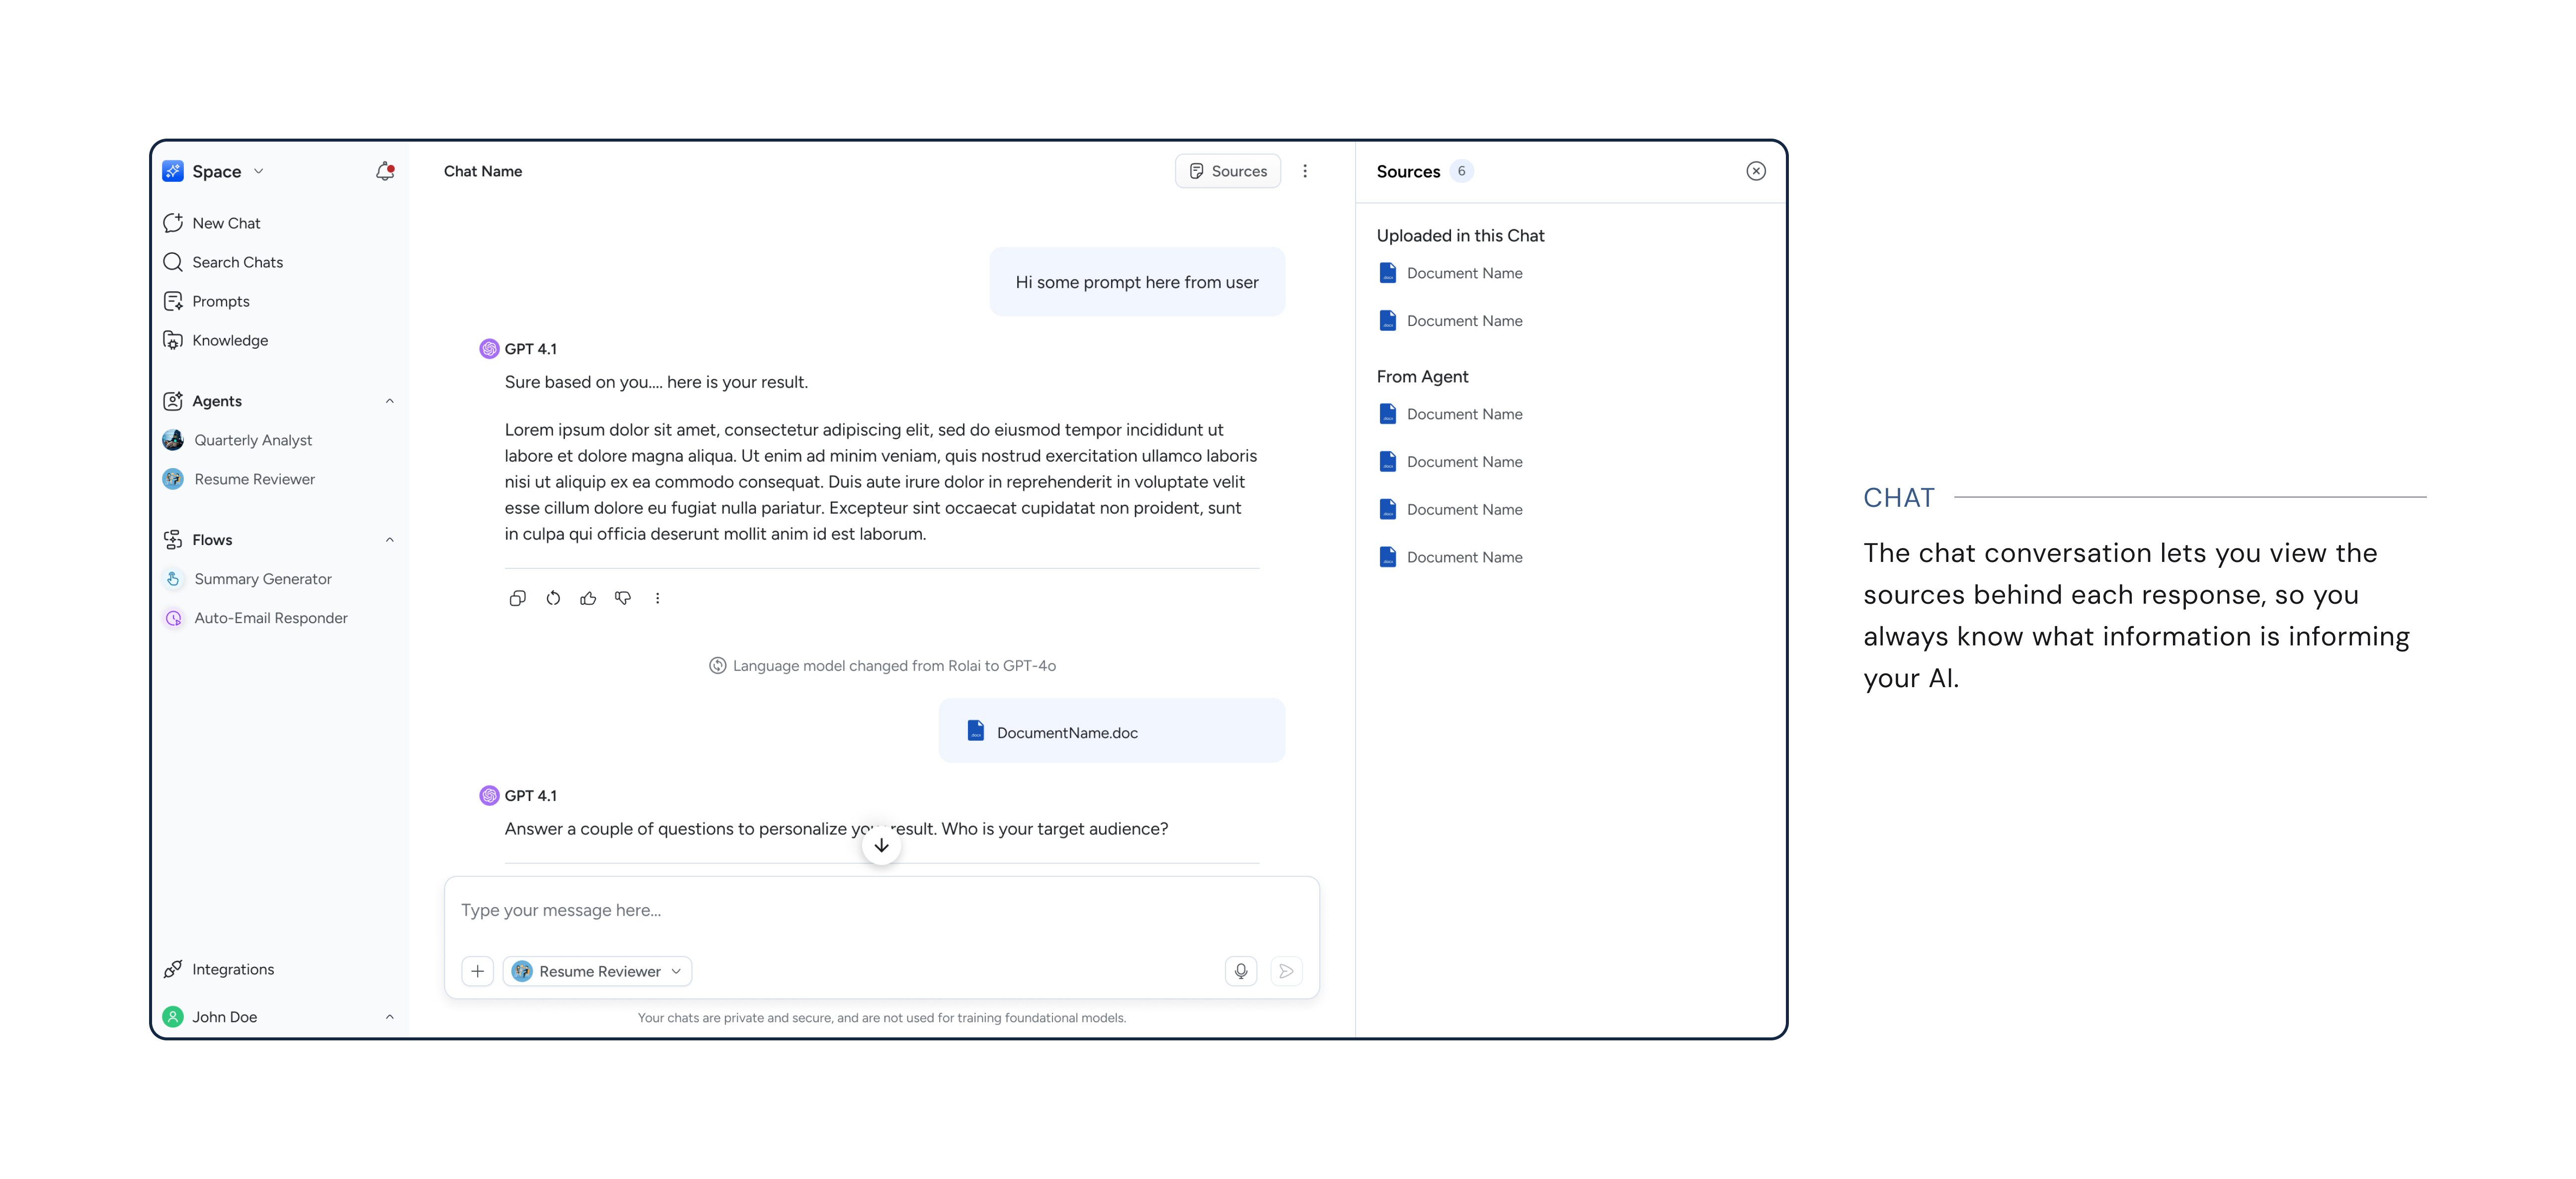Open the Prompts section
The image size is (2576, 1179).
coord(221,301)
